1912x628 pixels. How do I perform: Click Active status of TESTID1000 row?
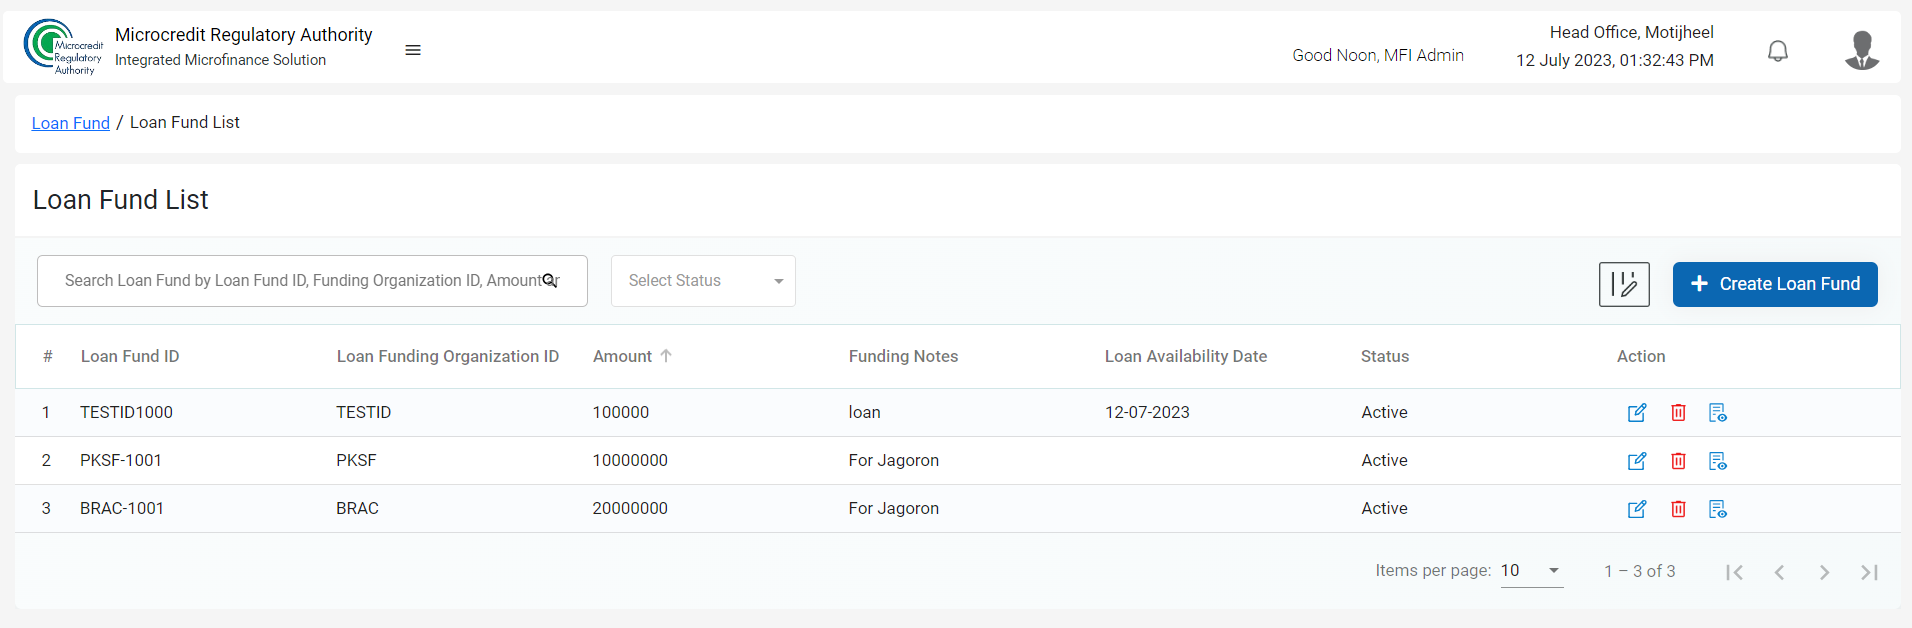click(1384, 412)
